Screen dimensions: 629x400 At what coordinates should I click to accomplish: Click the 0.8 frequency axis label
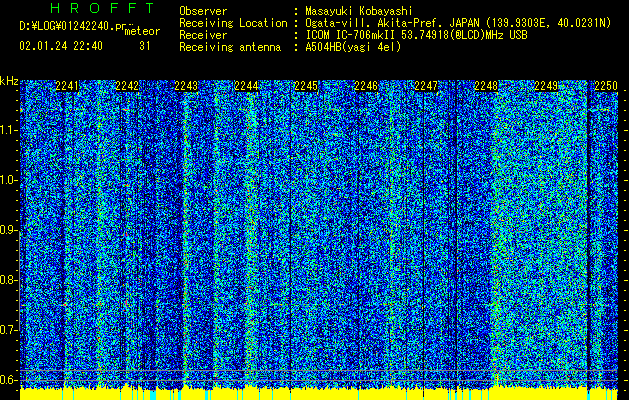(8, 280)
